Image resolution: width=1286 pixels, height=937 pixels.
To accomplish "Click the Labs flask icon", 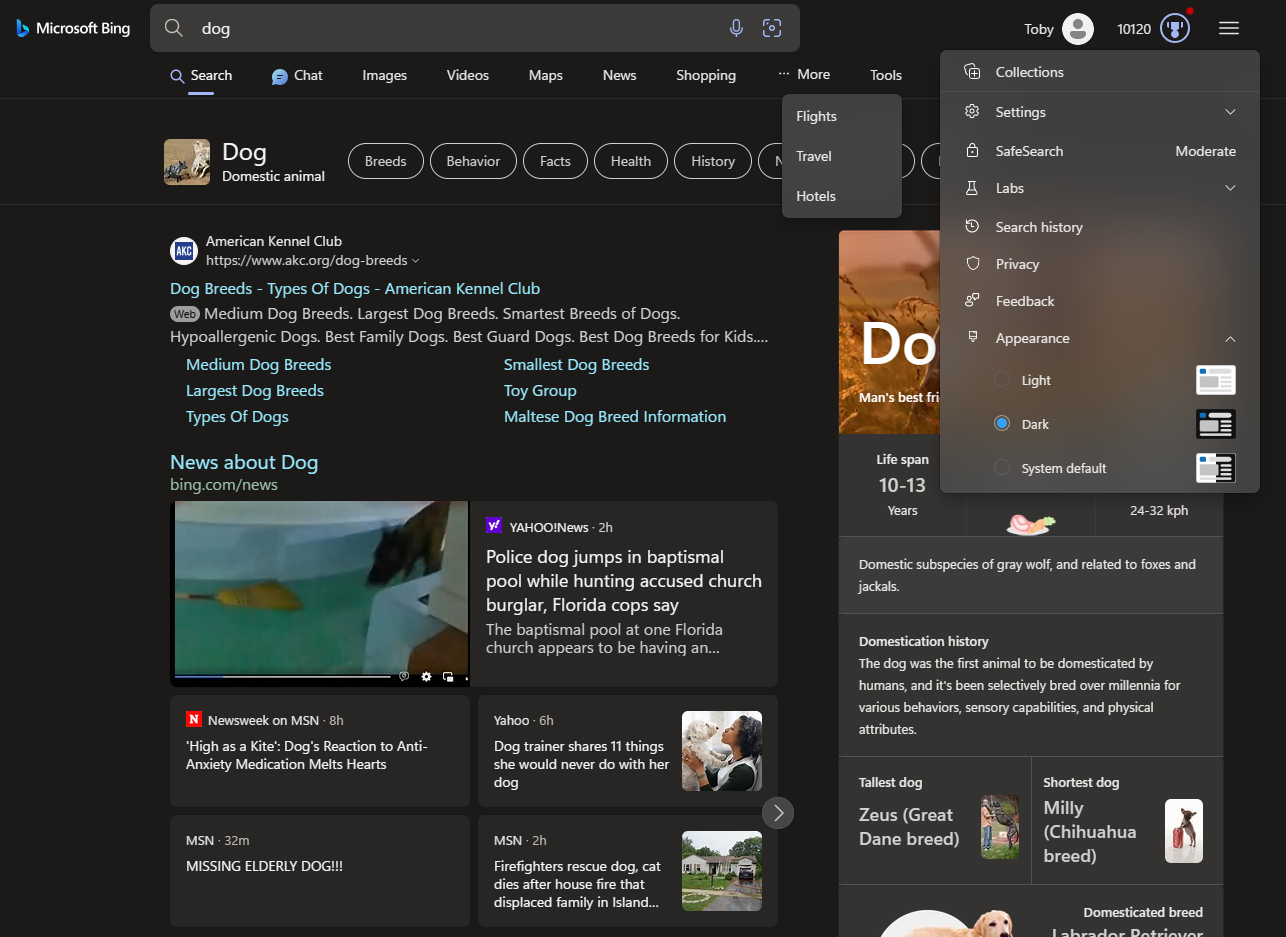I will 972,188.
